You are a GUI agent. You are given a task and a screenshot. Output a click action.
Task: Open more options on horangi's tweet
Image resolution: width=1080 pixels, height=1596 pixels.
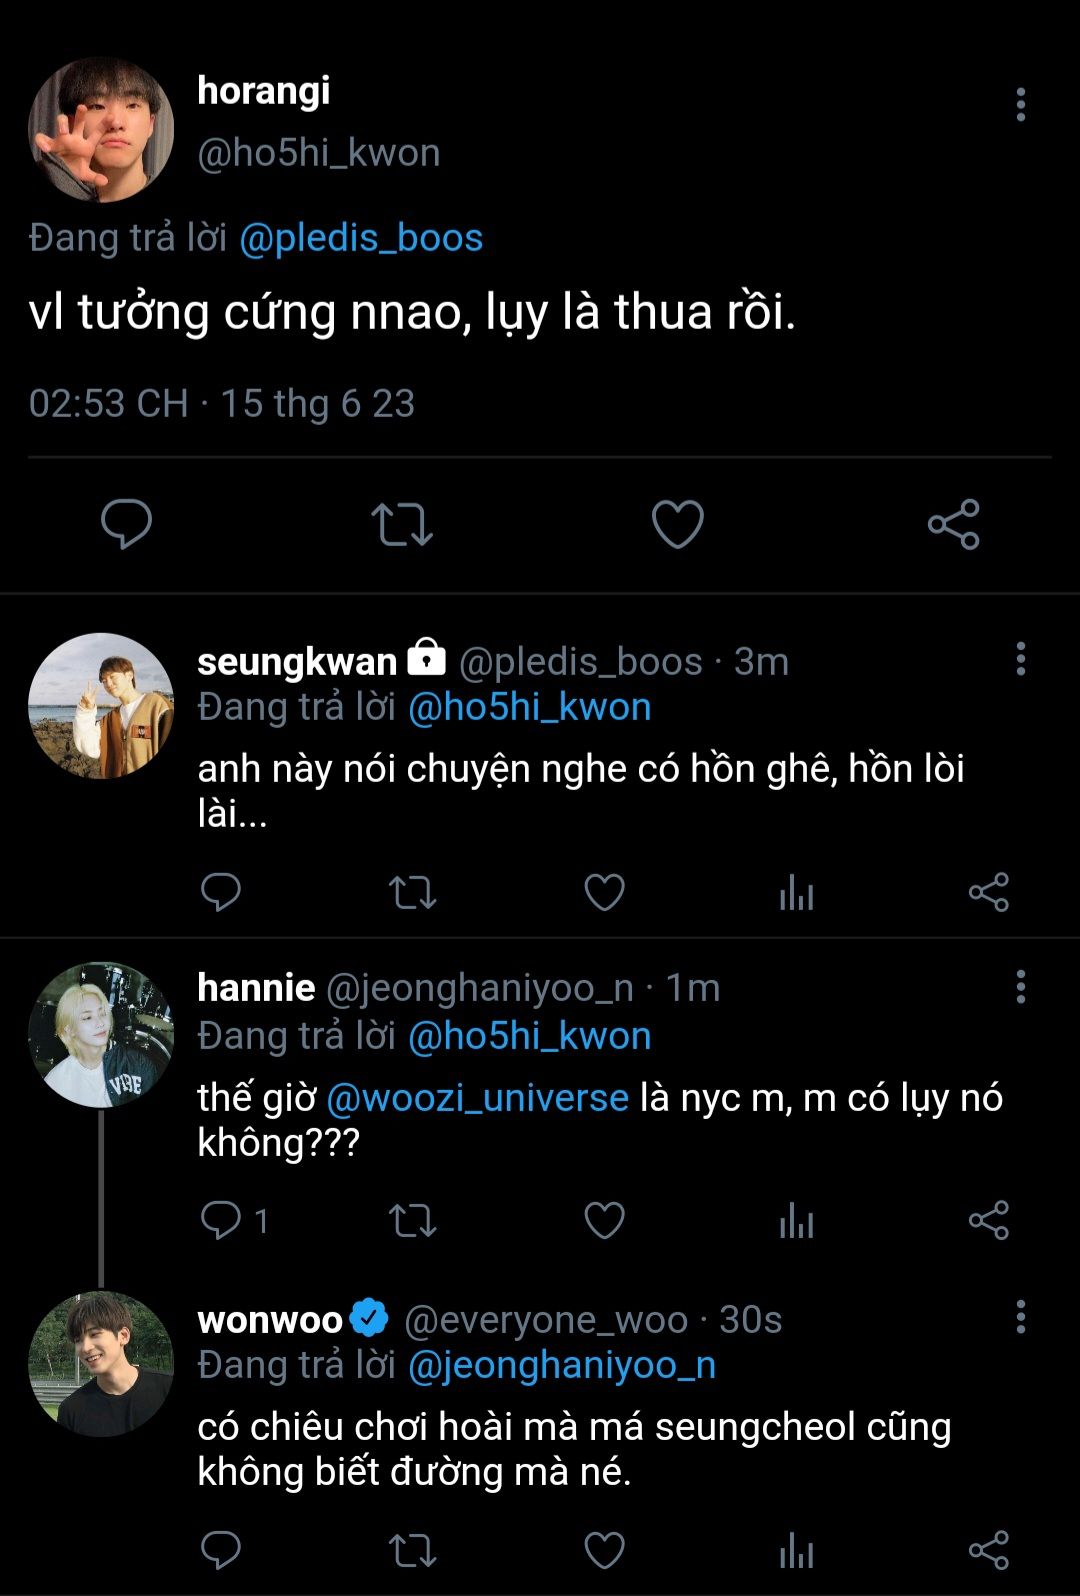click(x=1020, y=105)
